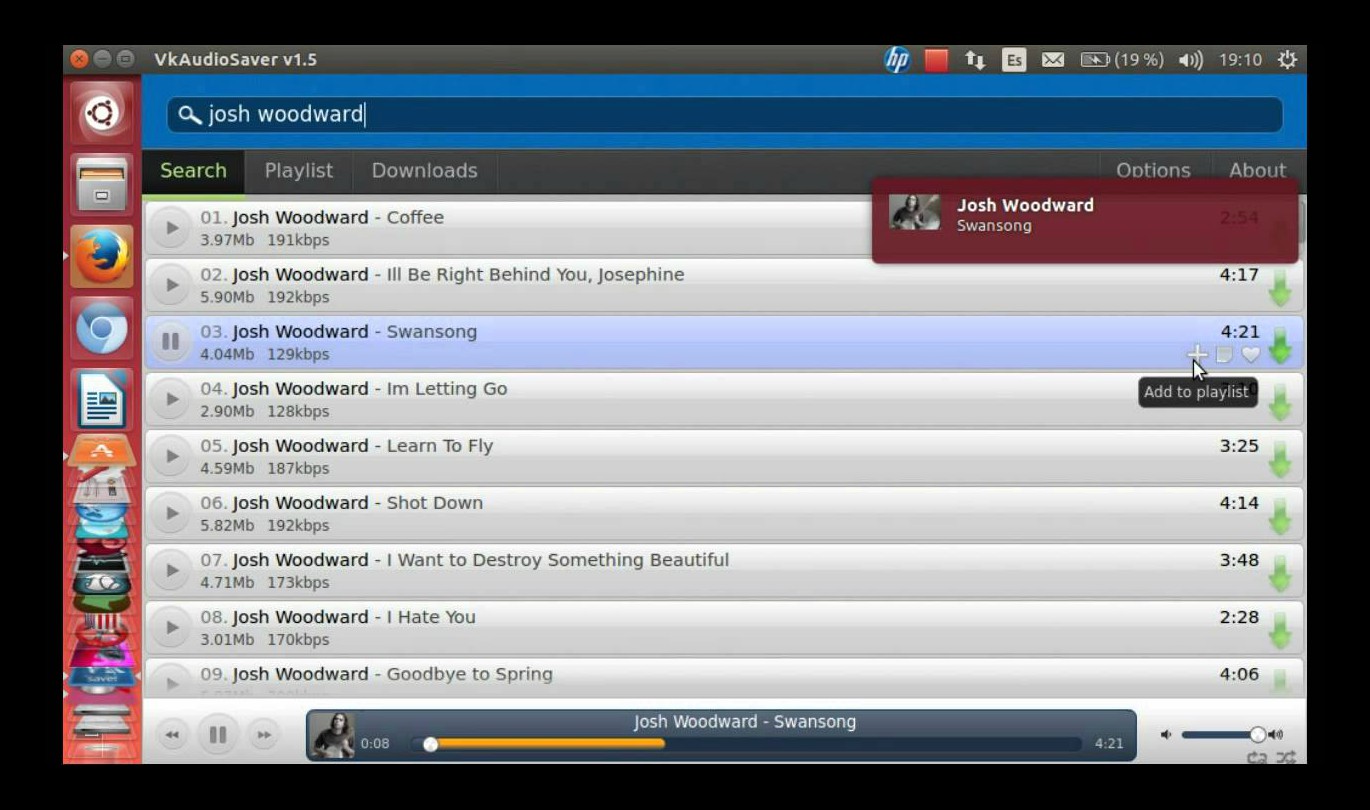This screenshot has width=1370, height=810.
Task: Open the About page
Action: (1257, 170)
